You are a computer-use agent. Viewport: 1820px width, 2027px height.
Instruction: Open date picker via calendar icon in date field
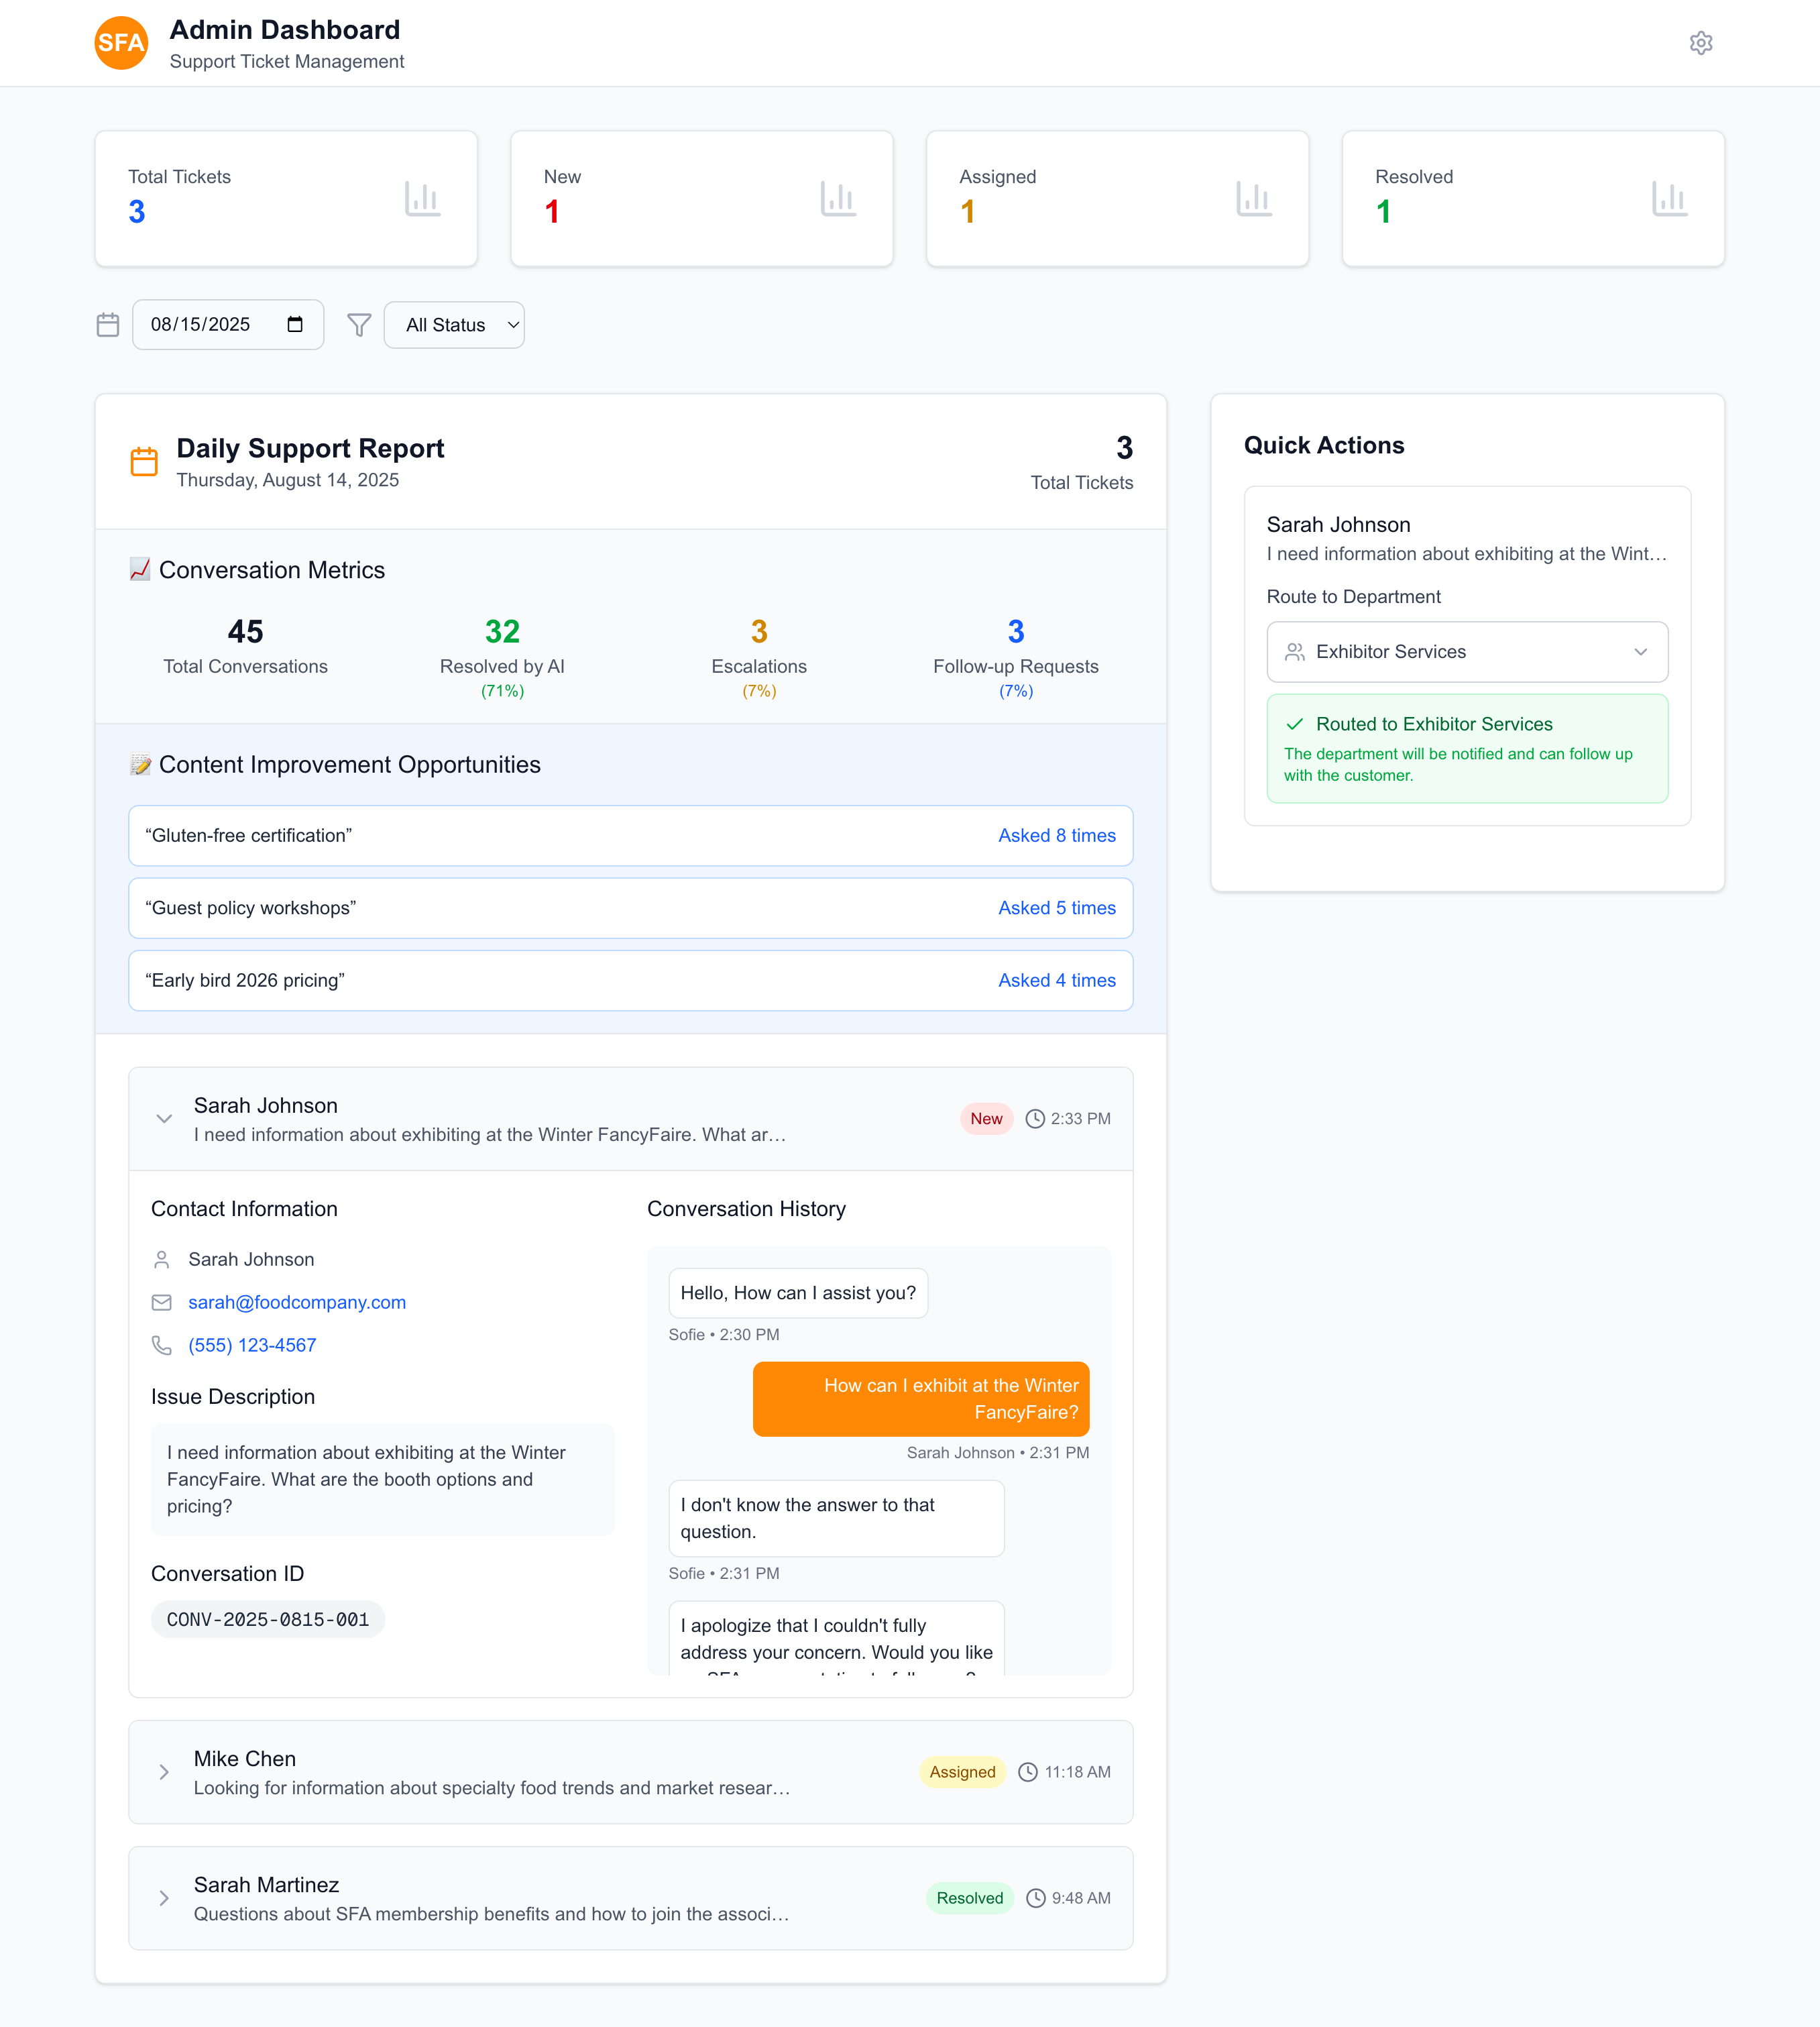[x=295, y=324]
